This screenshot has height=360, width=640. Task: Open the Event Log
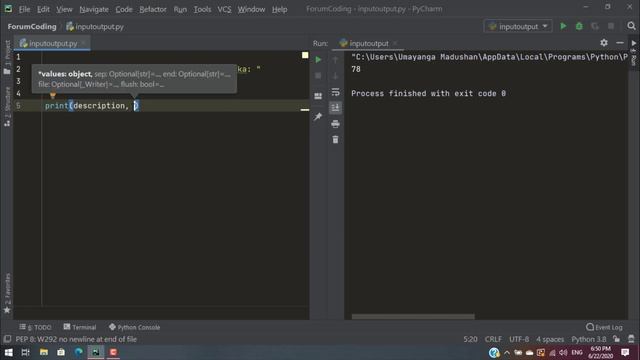click(x=604, y=327)
